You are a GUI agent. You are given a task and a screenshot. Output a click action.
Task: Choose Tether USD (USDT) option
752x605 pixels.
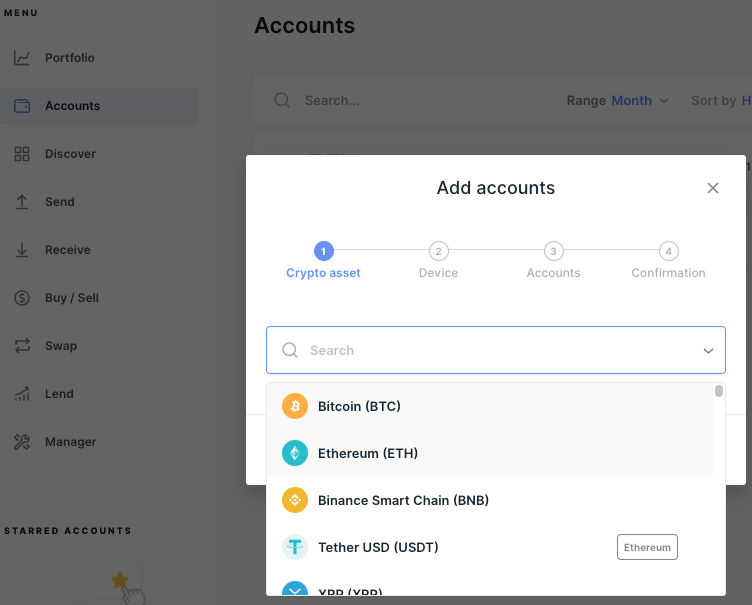[x=490, y=547]
